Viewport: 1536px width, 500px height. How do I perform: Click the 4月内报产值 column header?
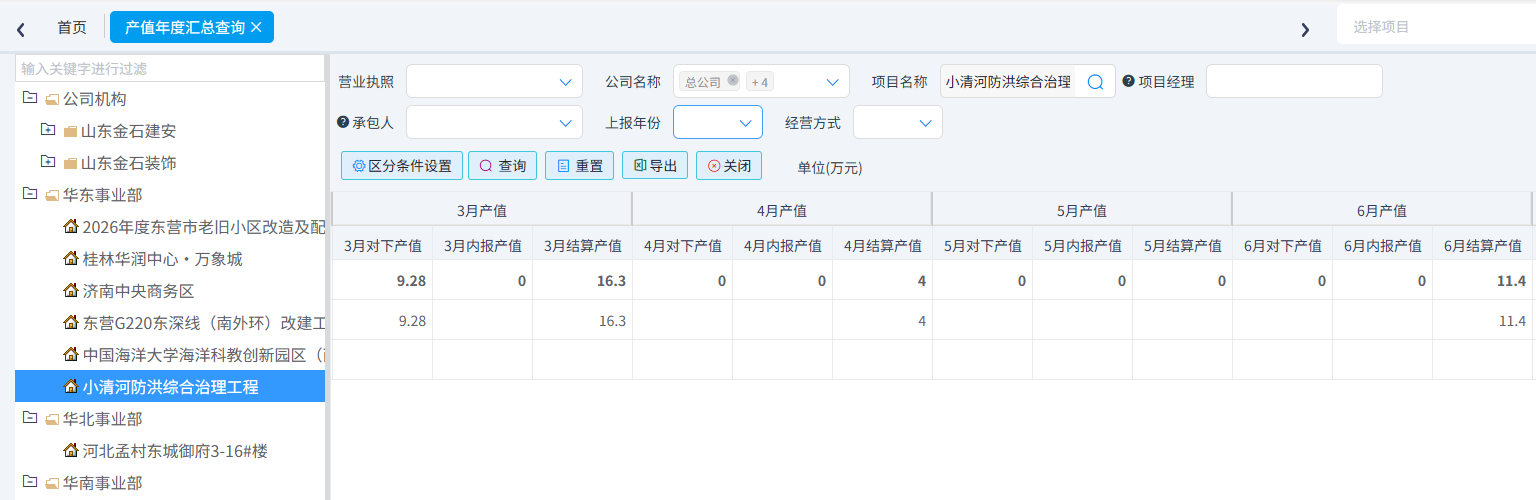(783, 245)
